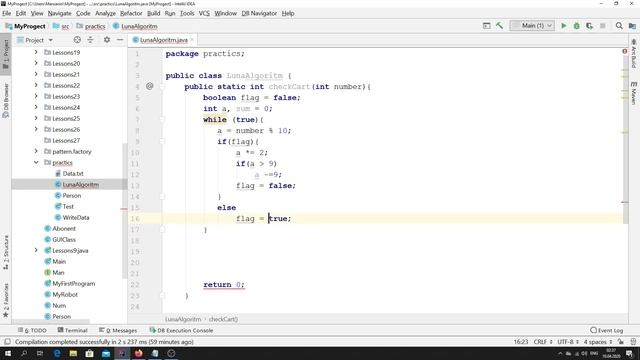Toggle tool window bars icon in status bar corner
Image resolution: width=640 pixels, height=360 pixels.
click(7, 342)
